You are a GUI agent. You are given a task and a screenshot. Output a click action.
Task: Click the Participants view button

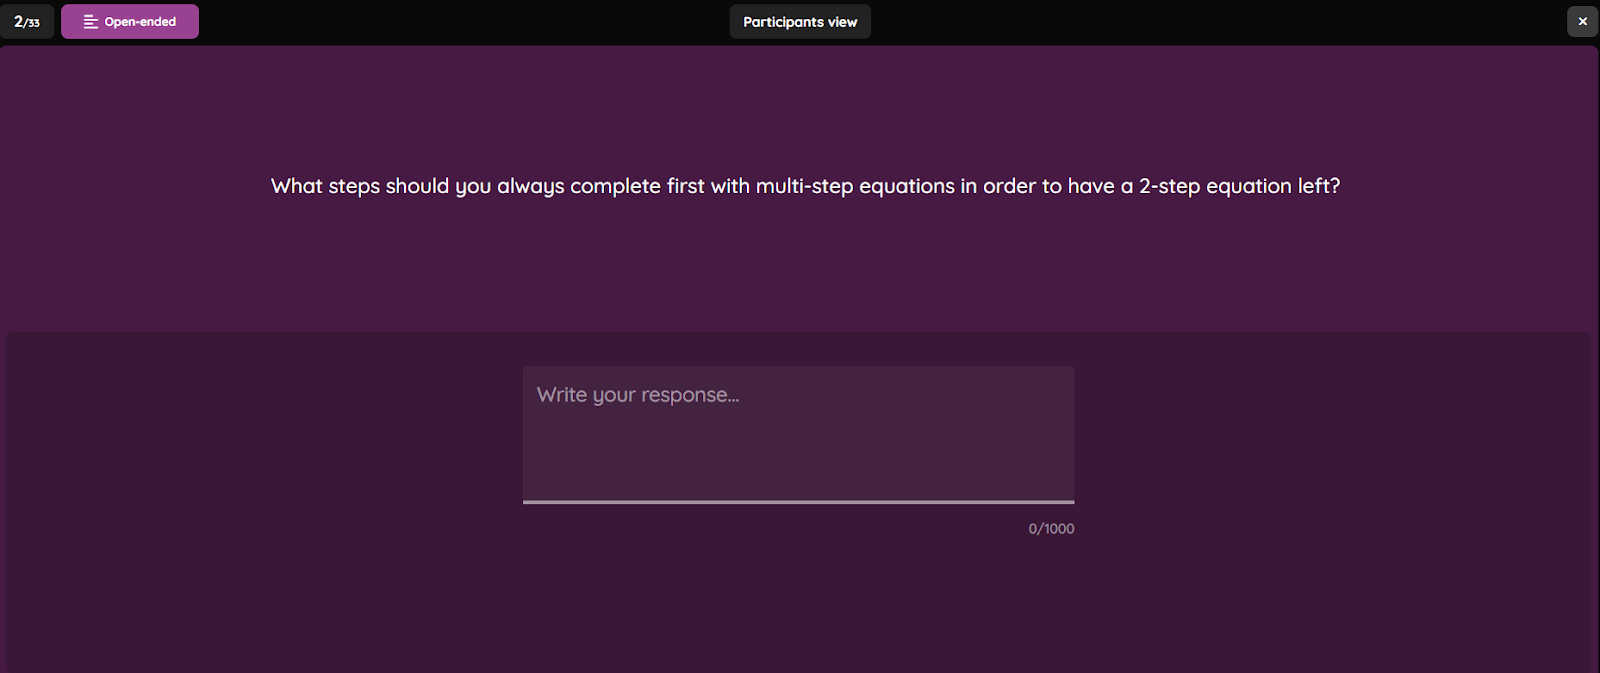pos(800,22)
